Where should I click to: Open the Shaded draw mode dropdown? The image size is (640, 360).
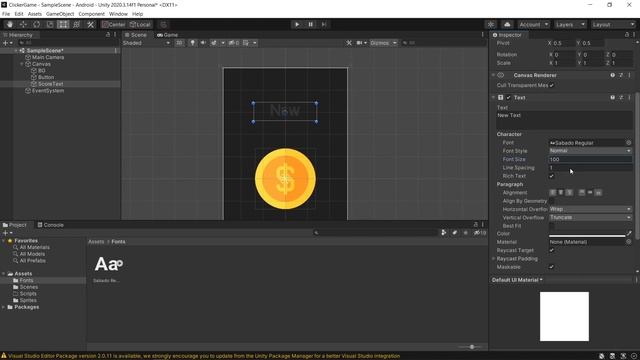pyautogui.click(x=147, y=43)
